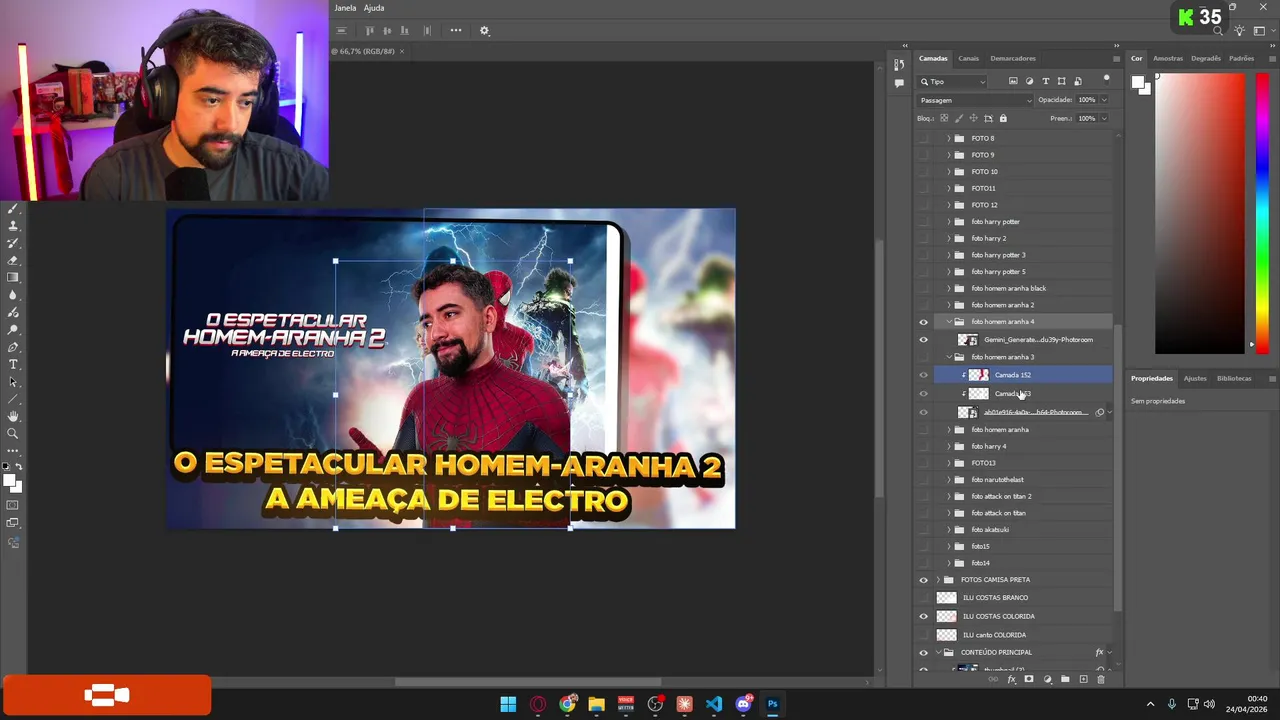
Task: Select the Path Selection arrow tool
Action: 13,381
